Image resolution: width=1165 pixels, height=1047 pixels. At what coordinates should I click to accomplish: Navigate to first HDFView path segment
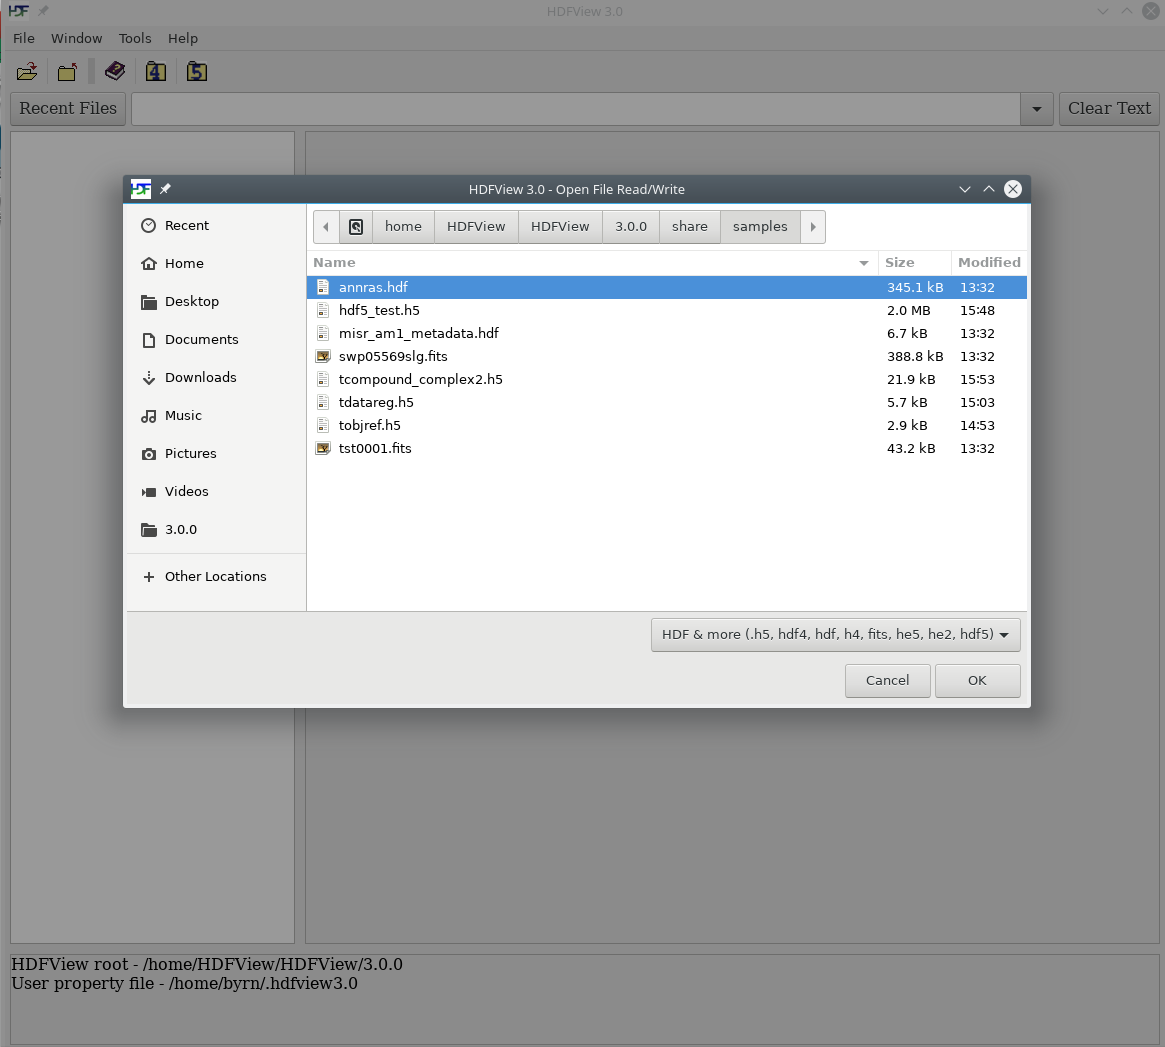coord(476,227)
